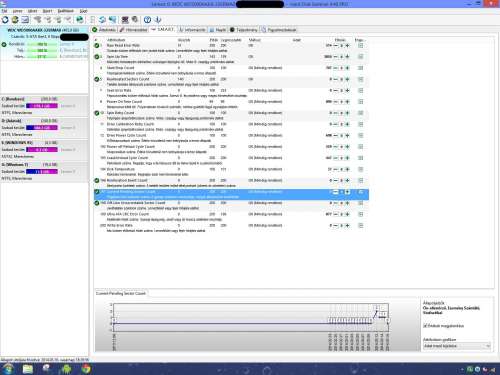Toggle the enable checkbox for Current Pending Sector Count
Image resolution: width=500 pixels, height=375 pixels.
(361, 192)
